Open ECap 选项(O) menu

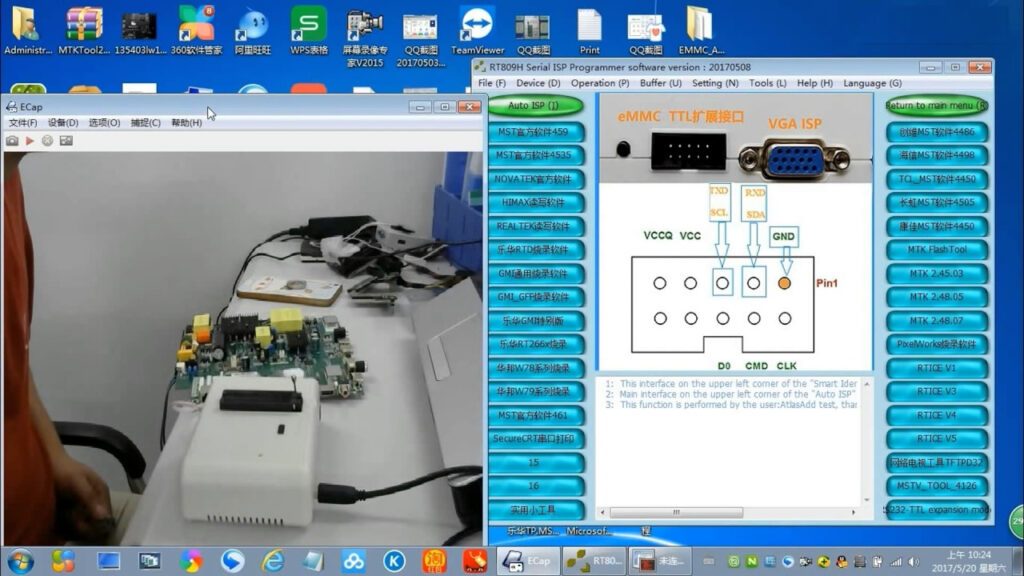(x=104, y=123)
